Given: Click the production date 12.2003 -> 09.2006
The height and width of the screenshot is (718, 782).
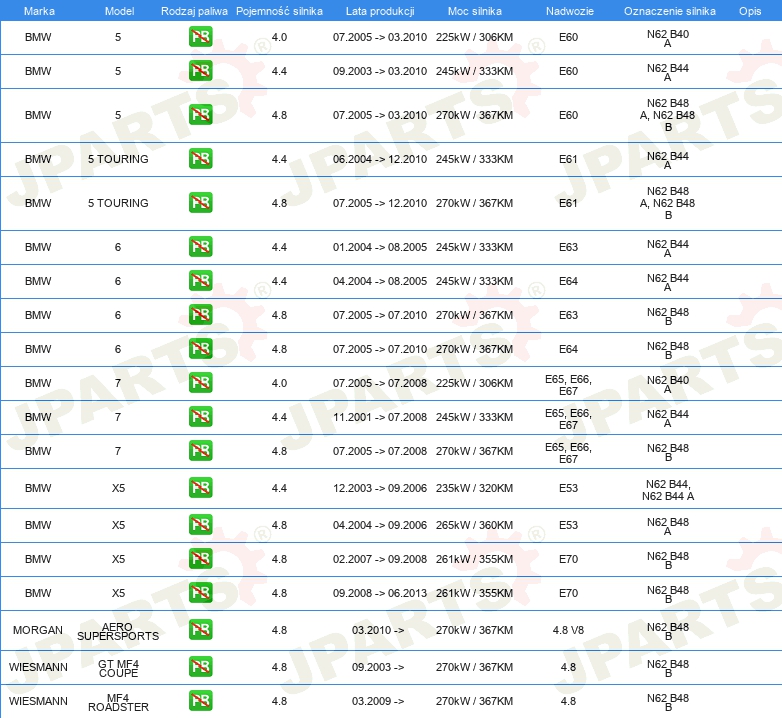Looking at the screenshot, I should [380, 488].
